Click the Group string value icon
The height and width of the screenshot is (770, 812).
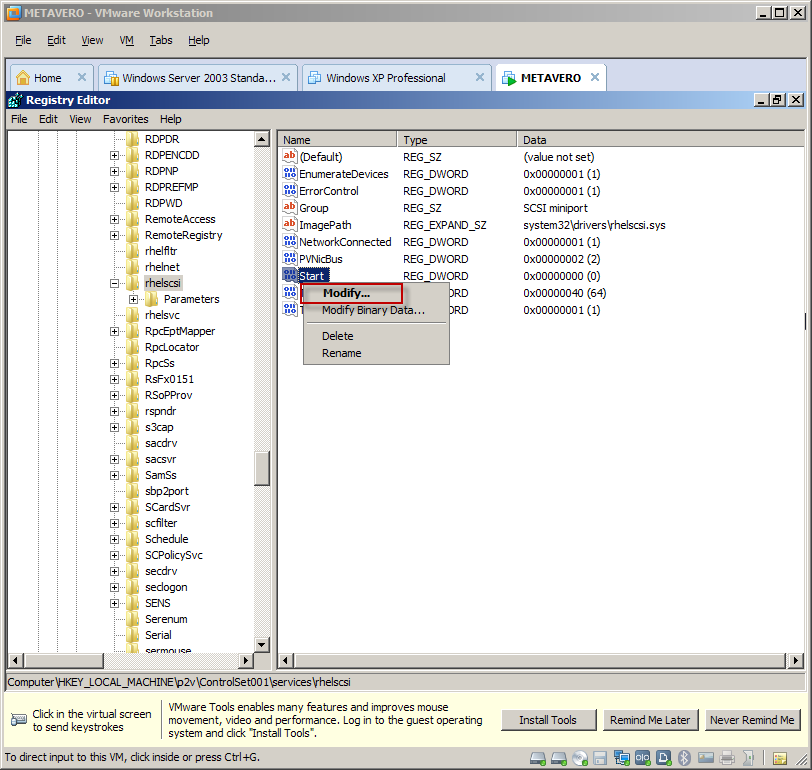point(289,207)
